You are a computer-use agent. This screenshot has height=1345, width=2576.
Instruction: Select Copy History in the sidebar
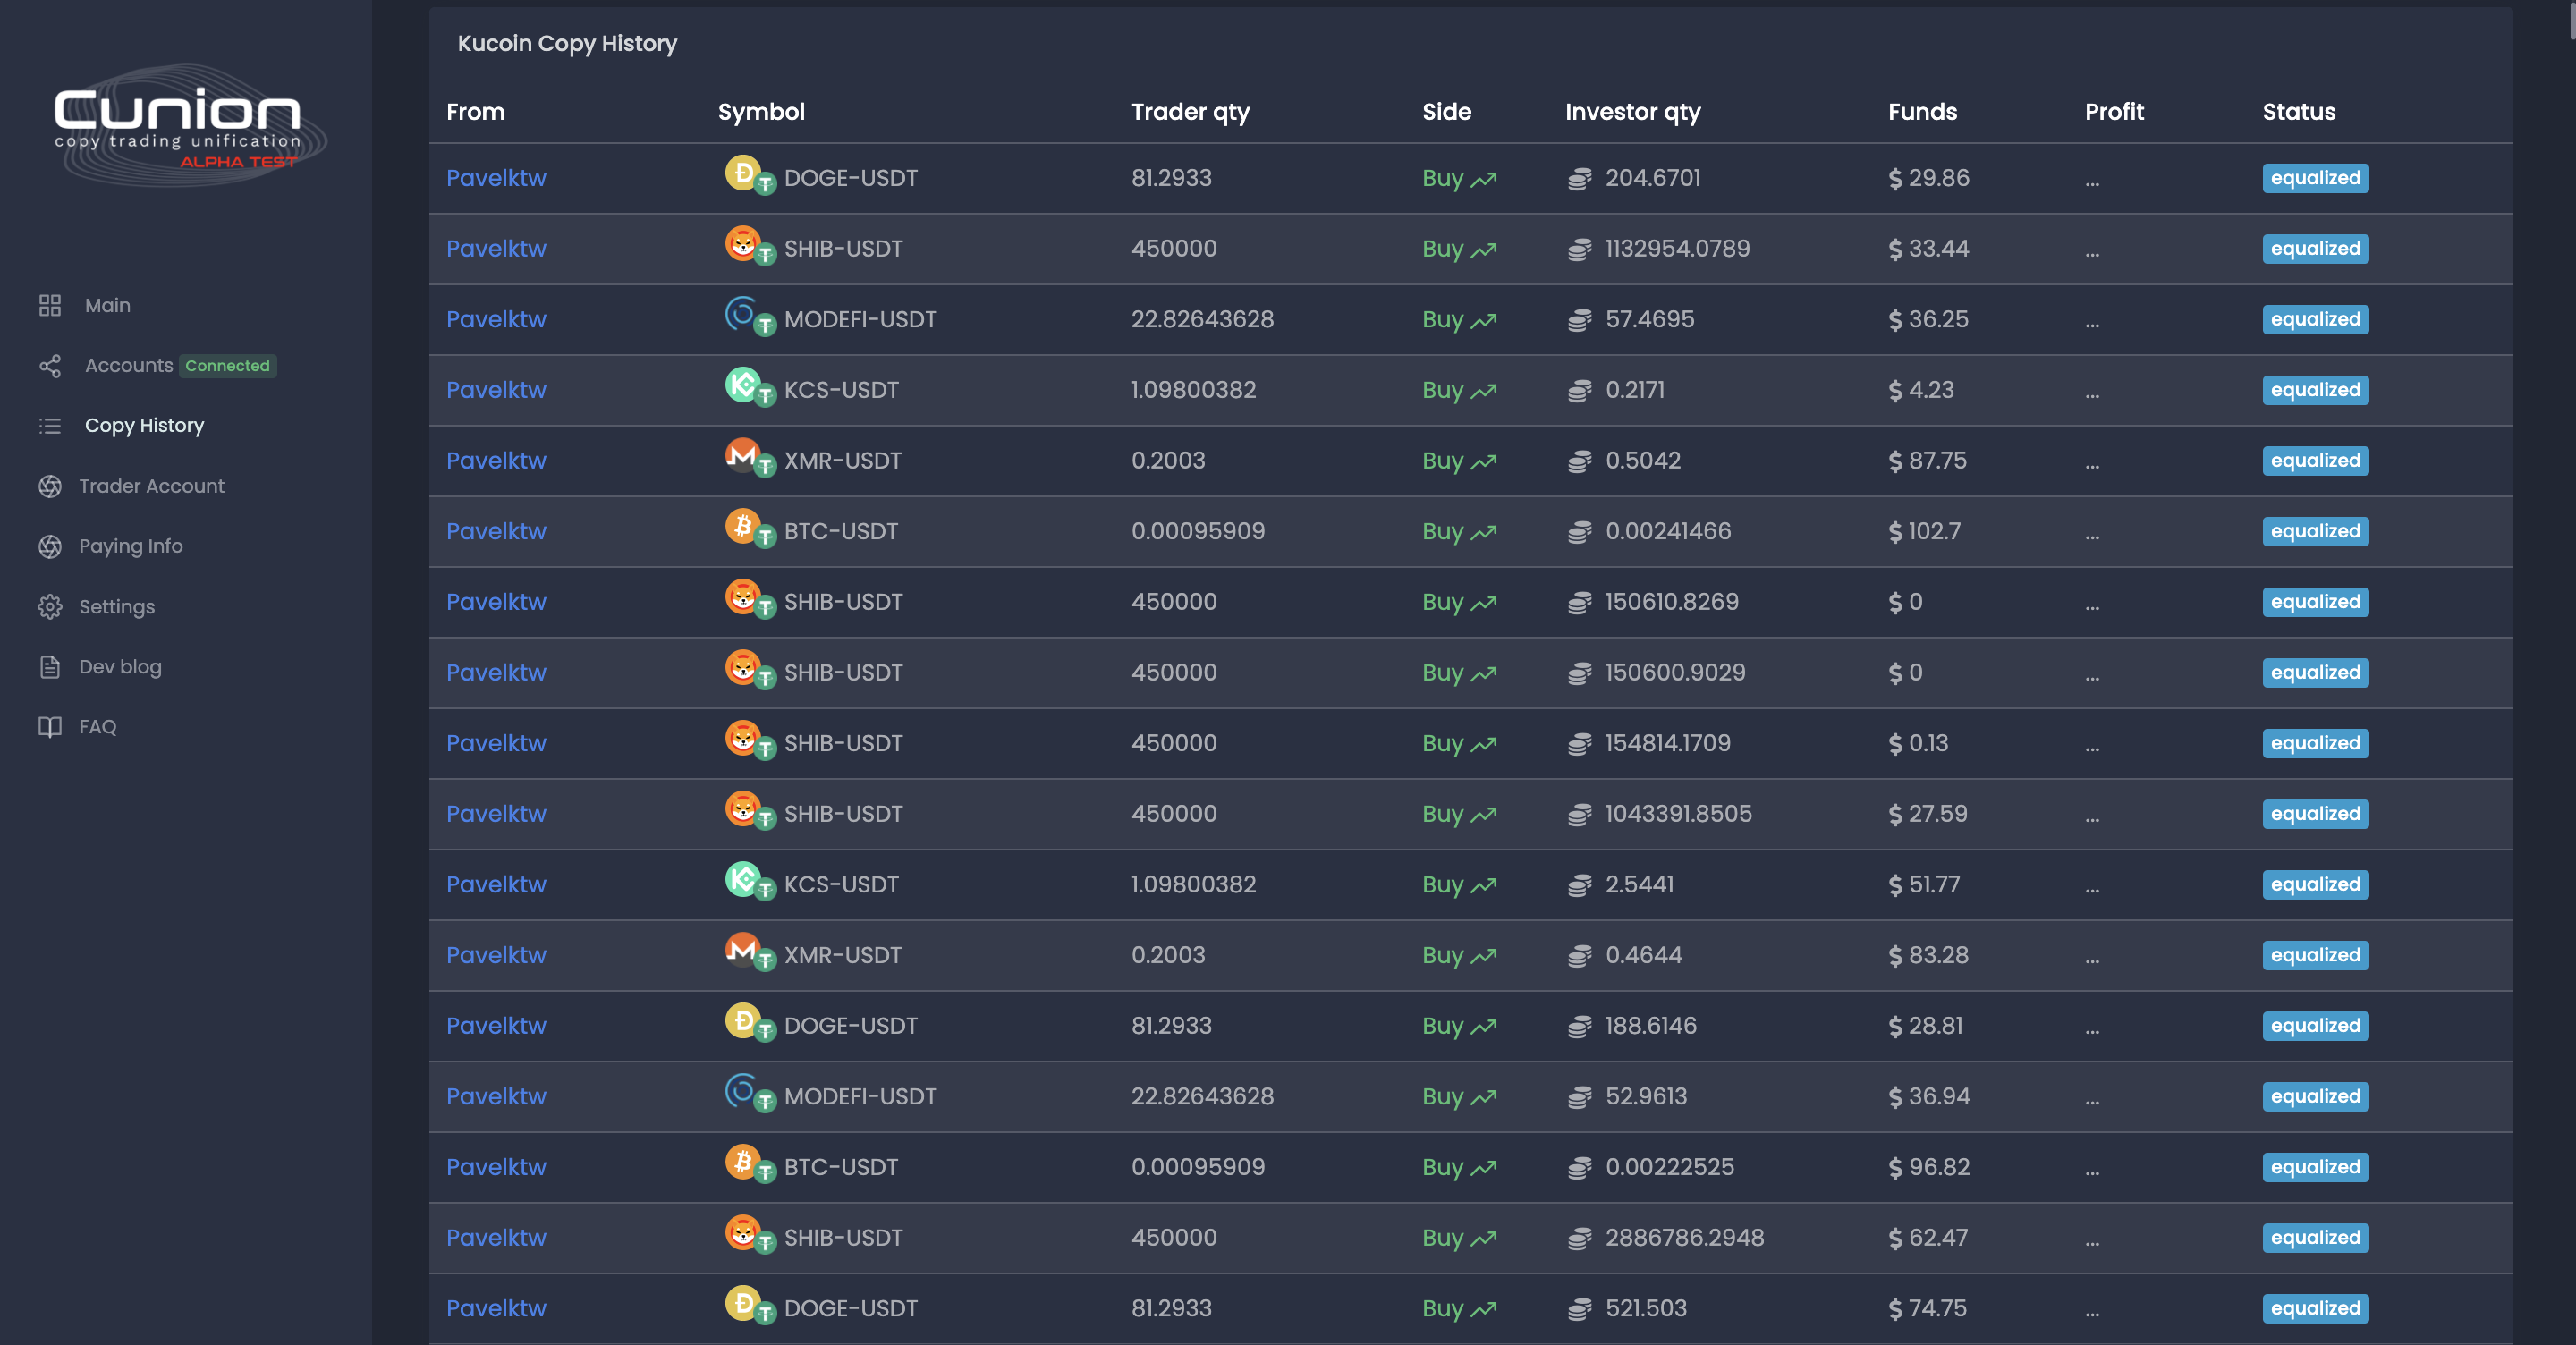pyautogui.click(x=144, y=426)
